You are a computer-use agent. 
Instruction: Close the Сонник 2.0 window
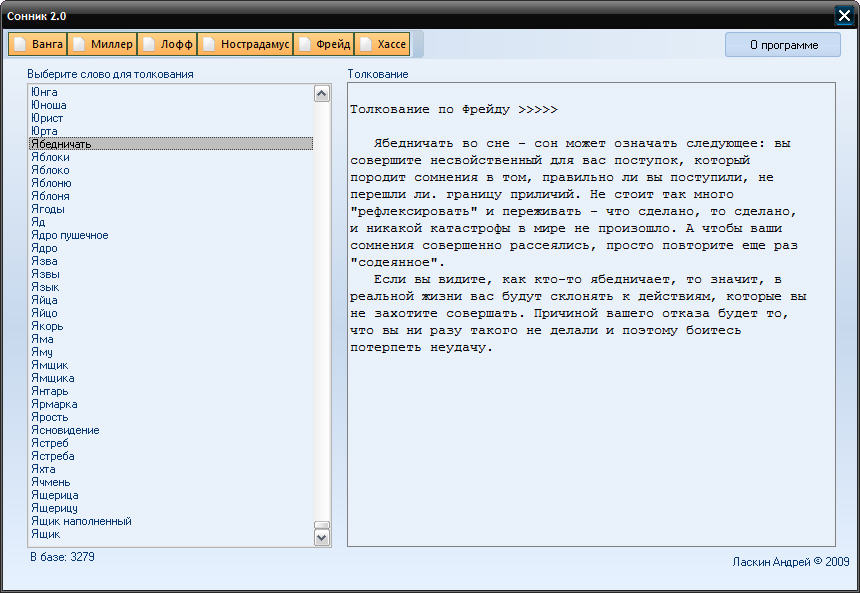tap(844, 15)
